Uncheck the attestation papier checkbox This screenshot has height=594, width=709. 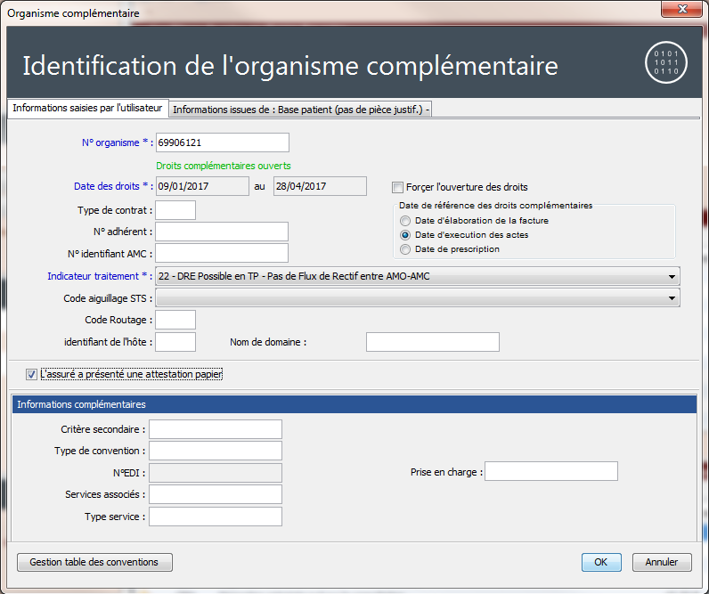[32, 375]
